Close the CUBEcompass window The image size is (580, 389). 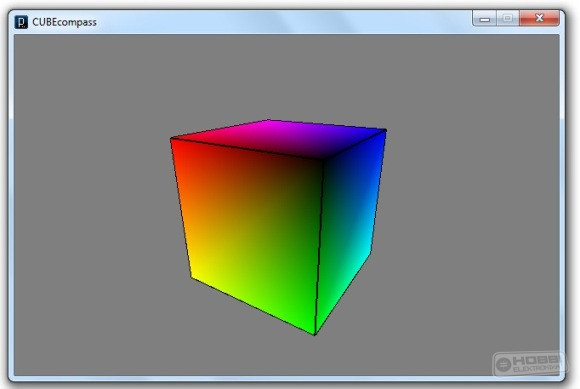point(539,18)
